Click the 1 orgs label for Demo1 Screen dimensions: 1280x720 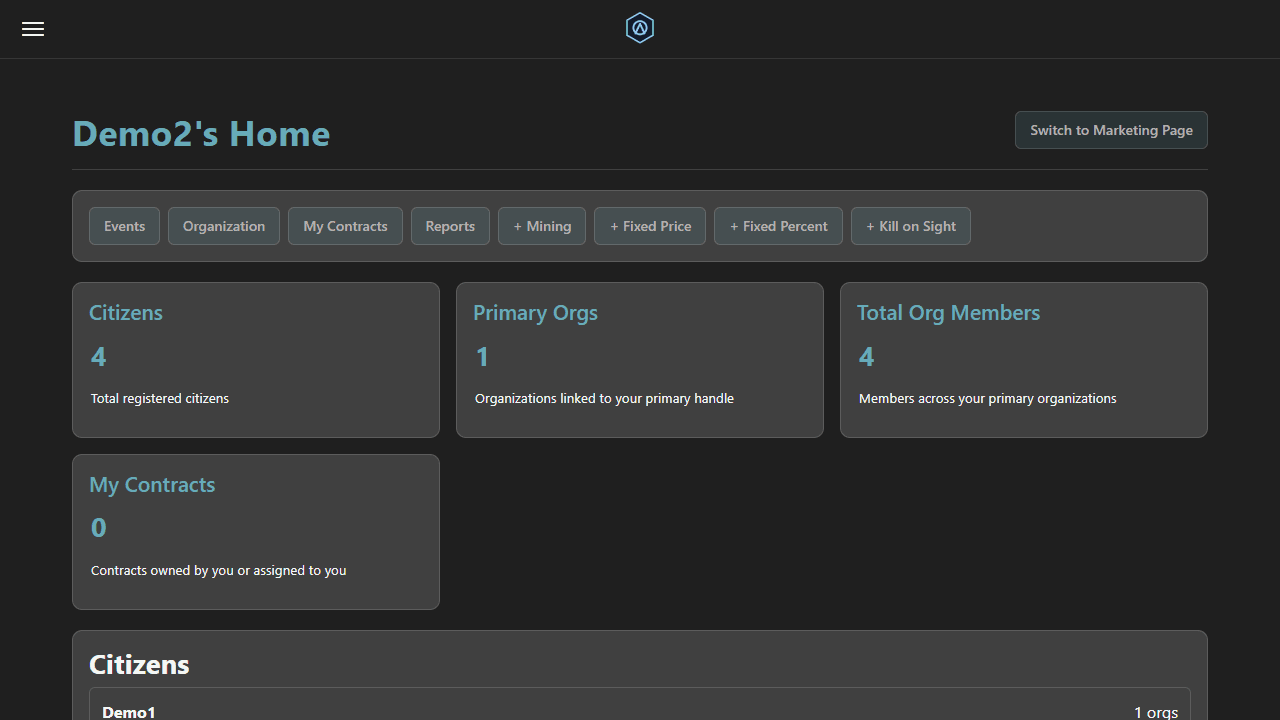point(1154,711)
